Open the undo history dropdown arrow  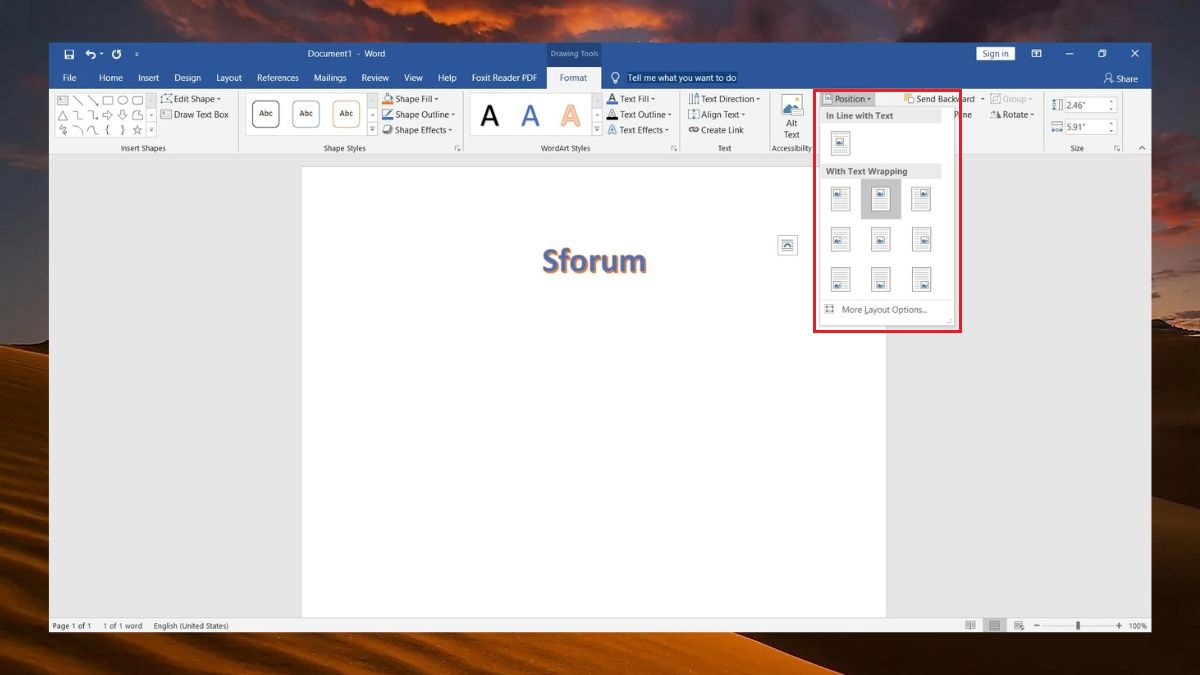click(101, 54)
